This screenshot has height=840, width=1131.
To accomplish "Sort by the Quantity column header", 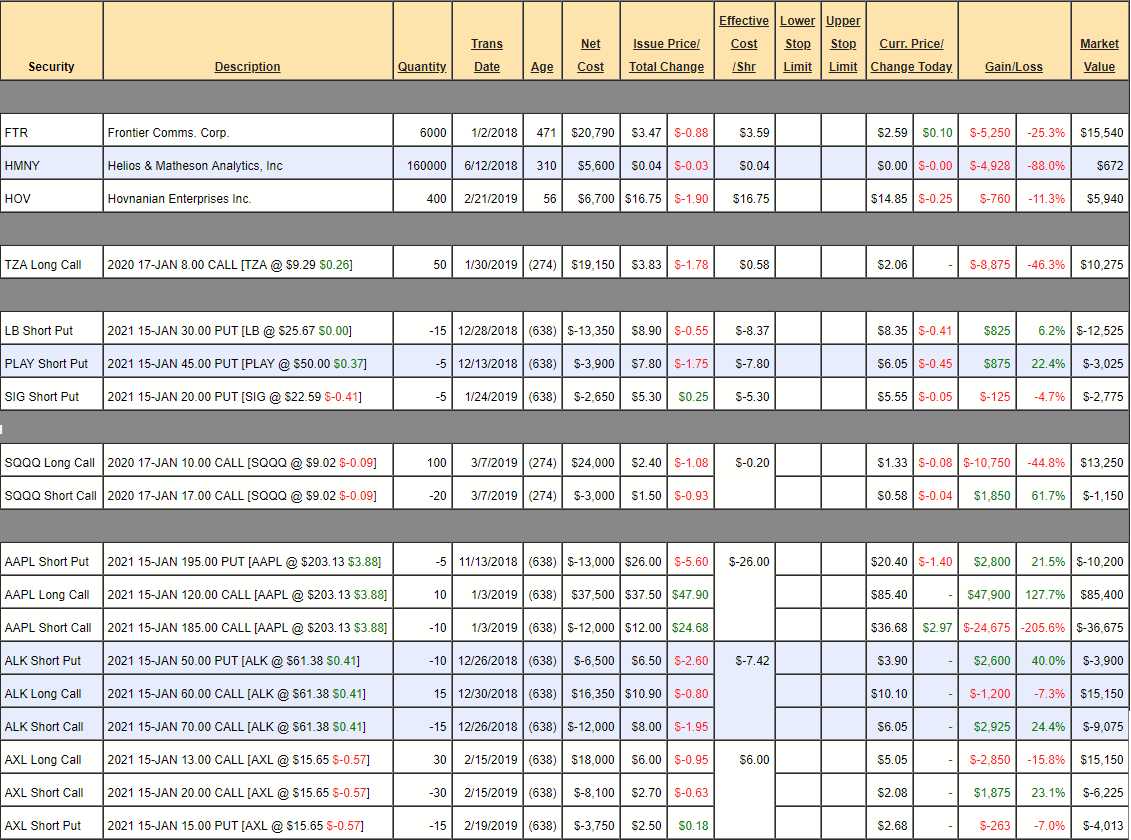I will 422,67.
